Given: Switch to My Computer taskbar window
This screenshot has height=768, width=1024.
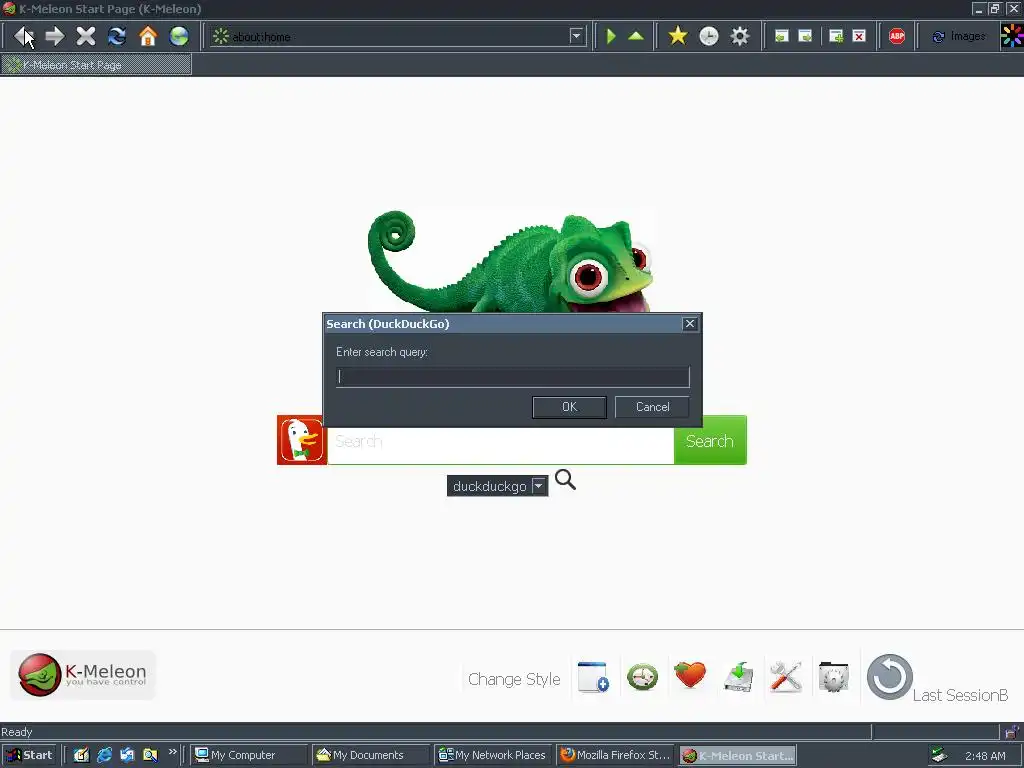Looking at the screenshot, I should pyautogui.click(x=249, y=755).
